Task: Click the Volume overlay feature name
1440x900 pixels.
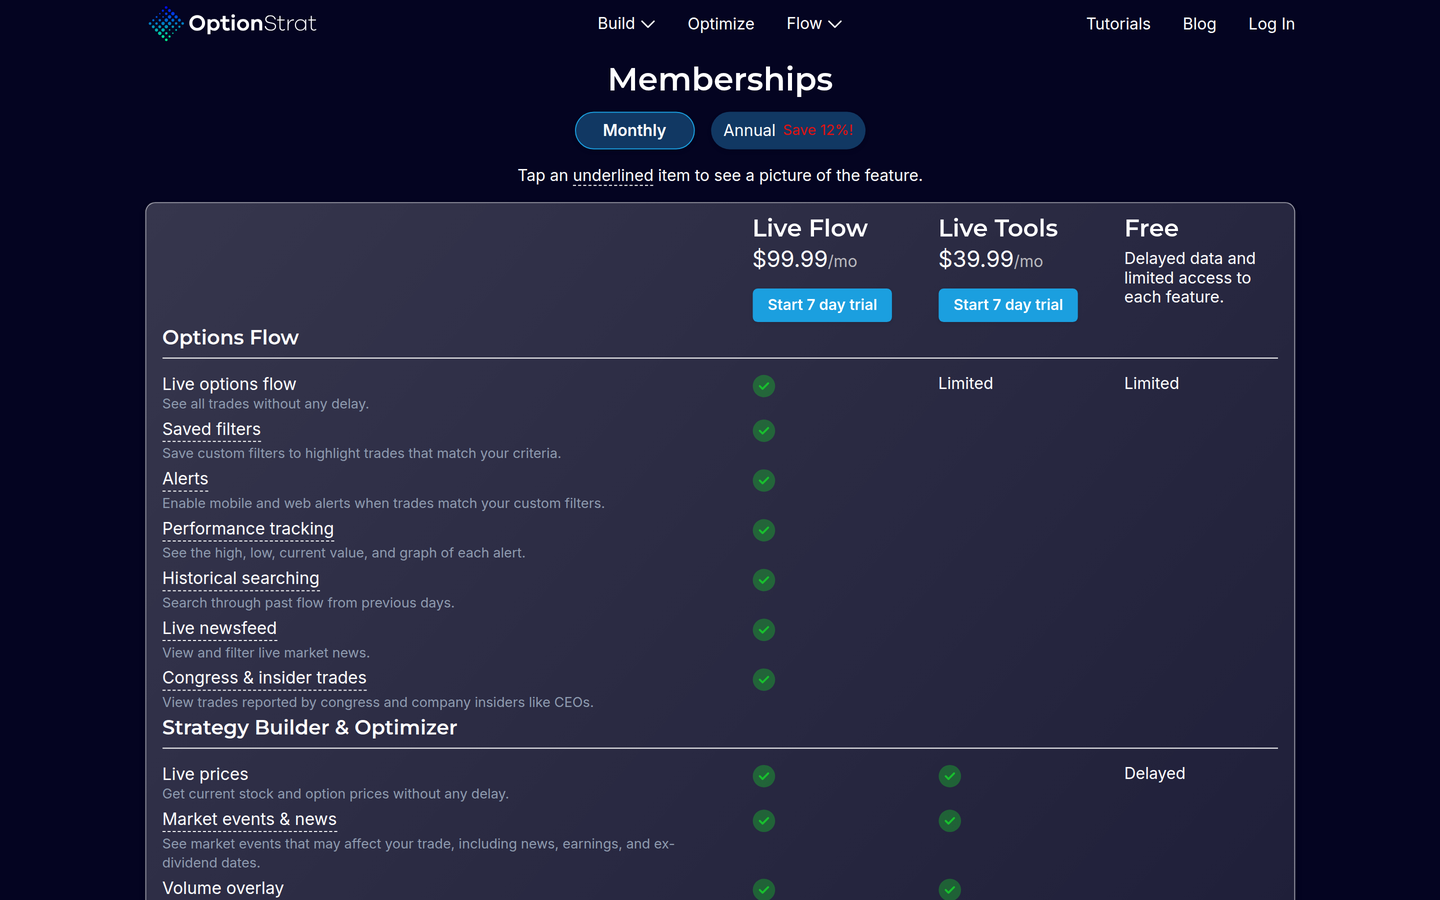Action: (x=223, y=888)
